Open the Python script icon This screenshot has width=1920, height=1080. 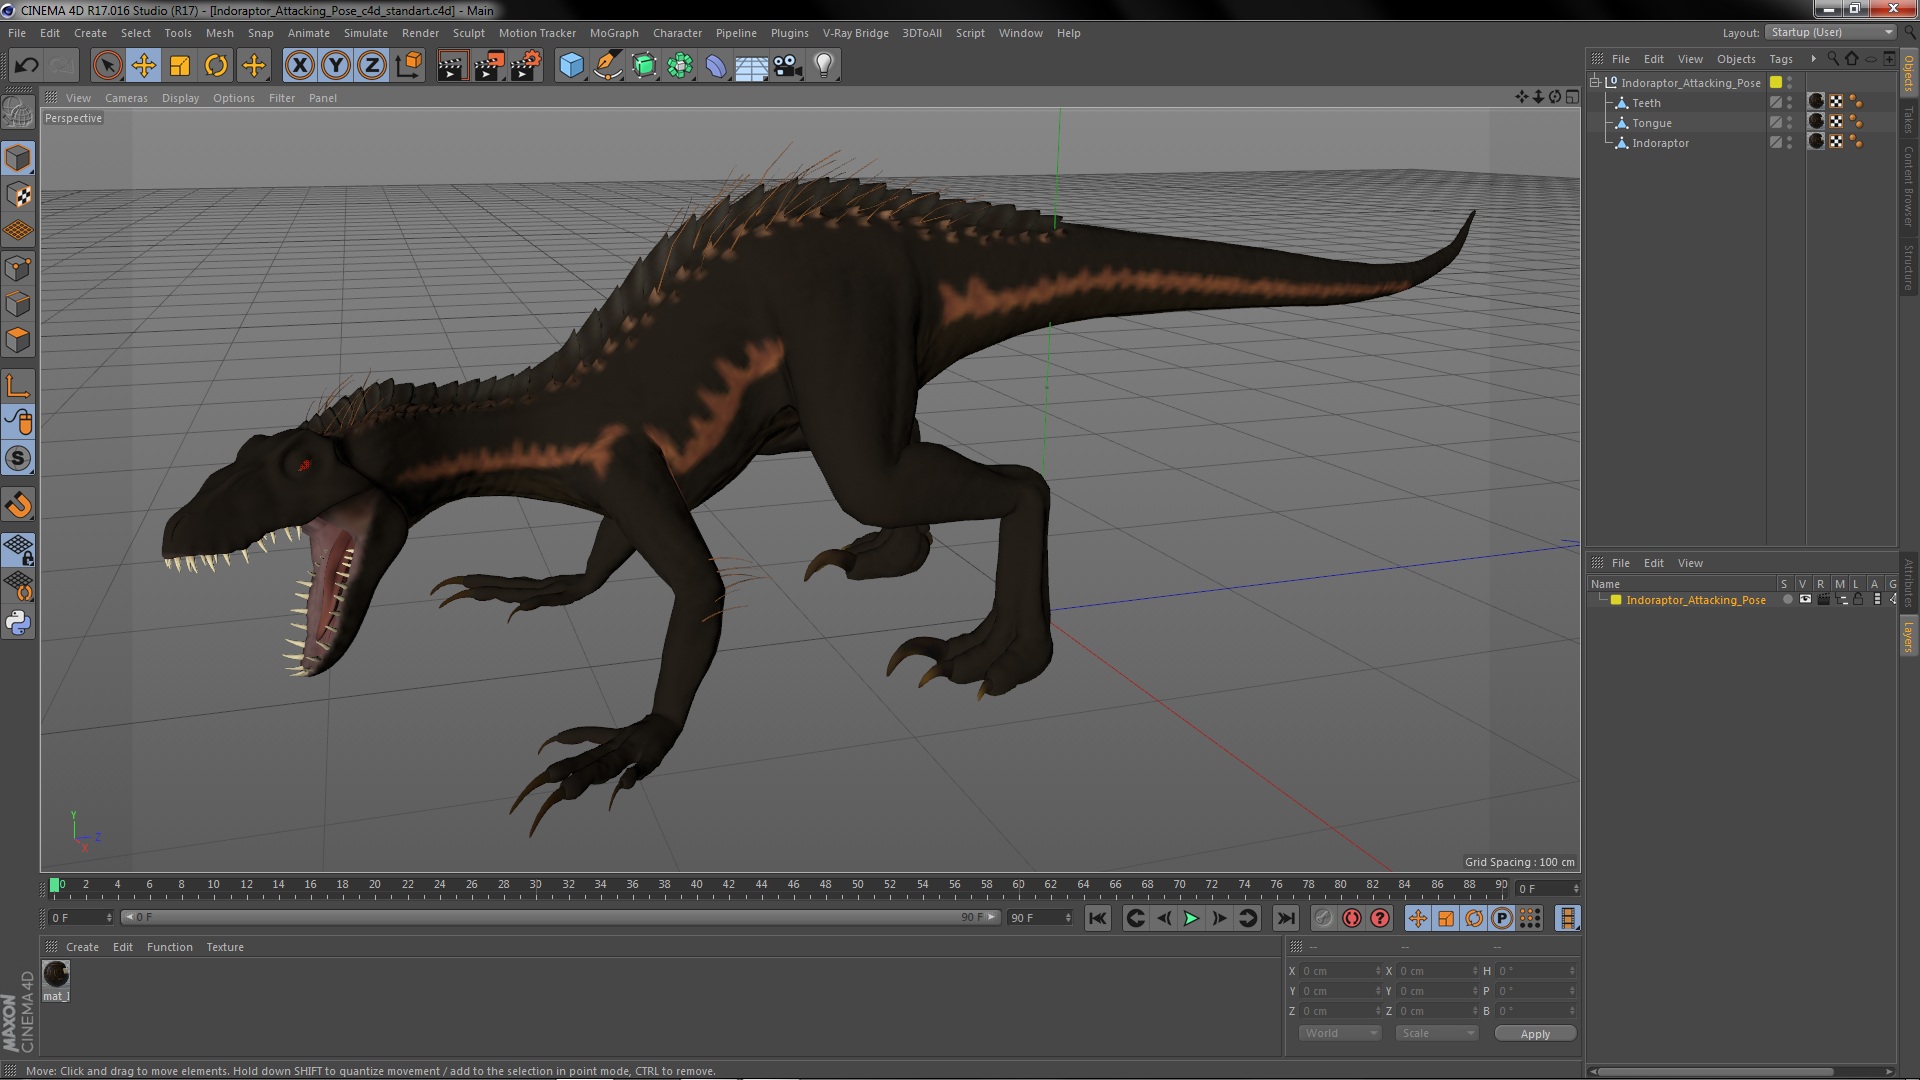click(18, 623)
